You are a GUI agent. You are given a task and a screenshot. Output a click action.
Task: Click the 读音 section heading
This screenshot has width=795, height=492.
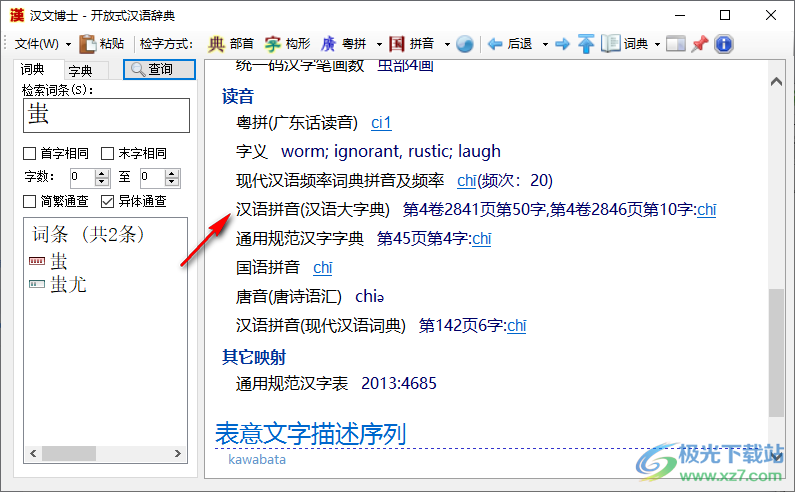click(238, 96)
